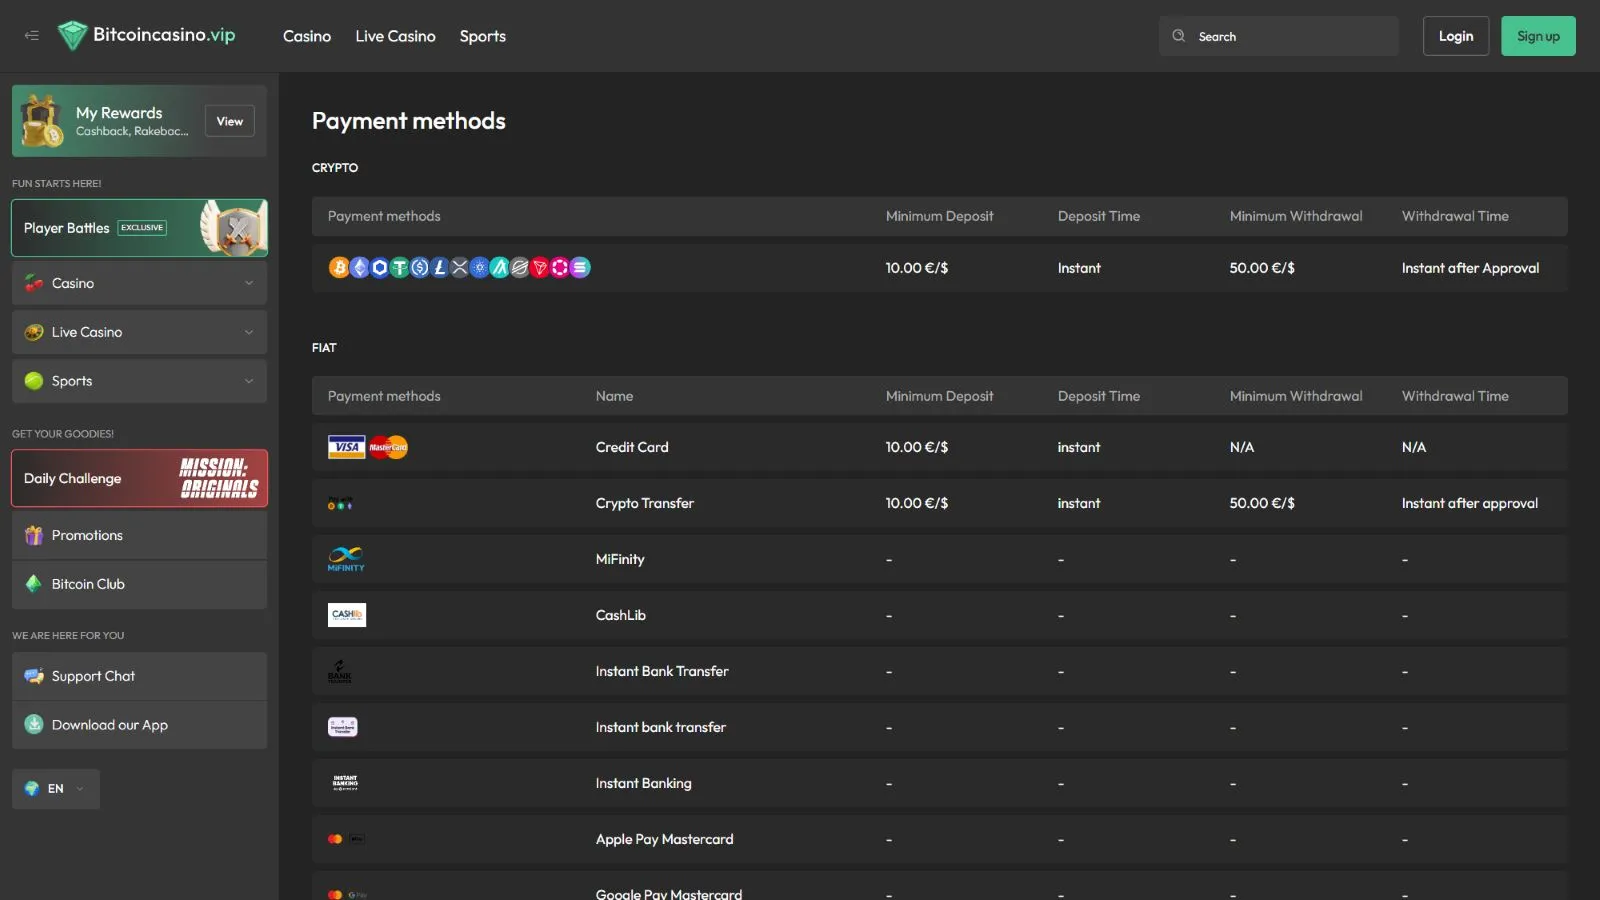This screenshot has width=1600, height=900.
Task: Open Live Casino in top navigation
Action: (x=395, y=36)
